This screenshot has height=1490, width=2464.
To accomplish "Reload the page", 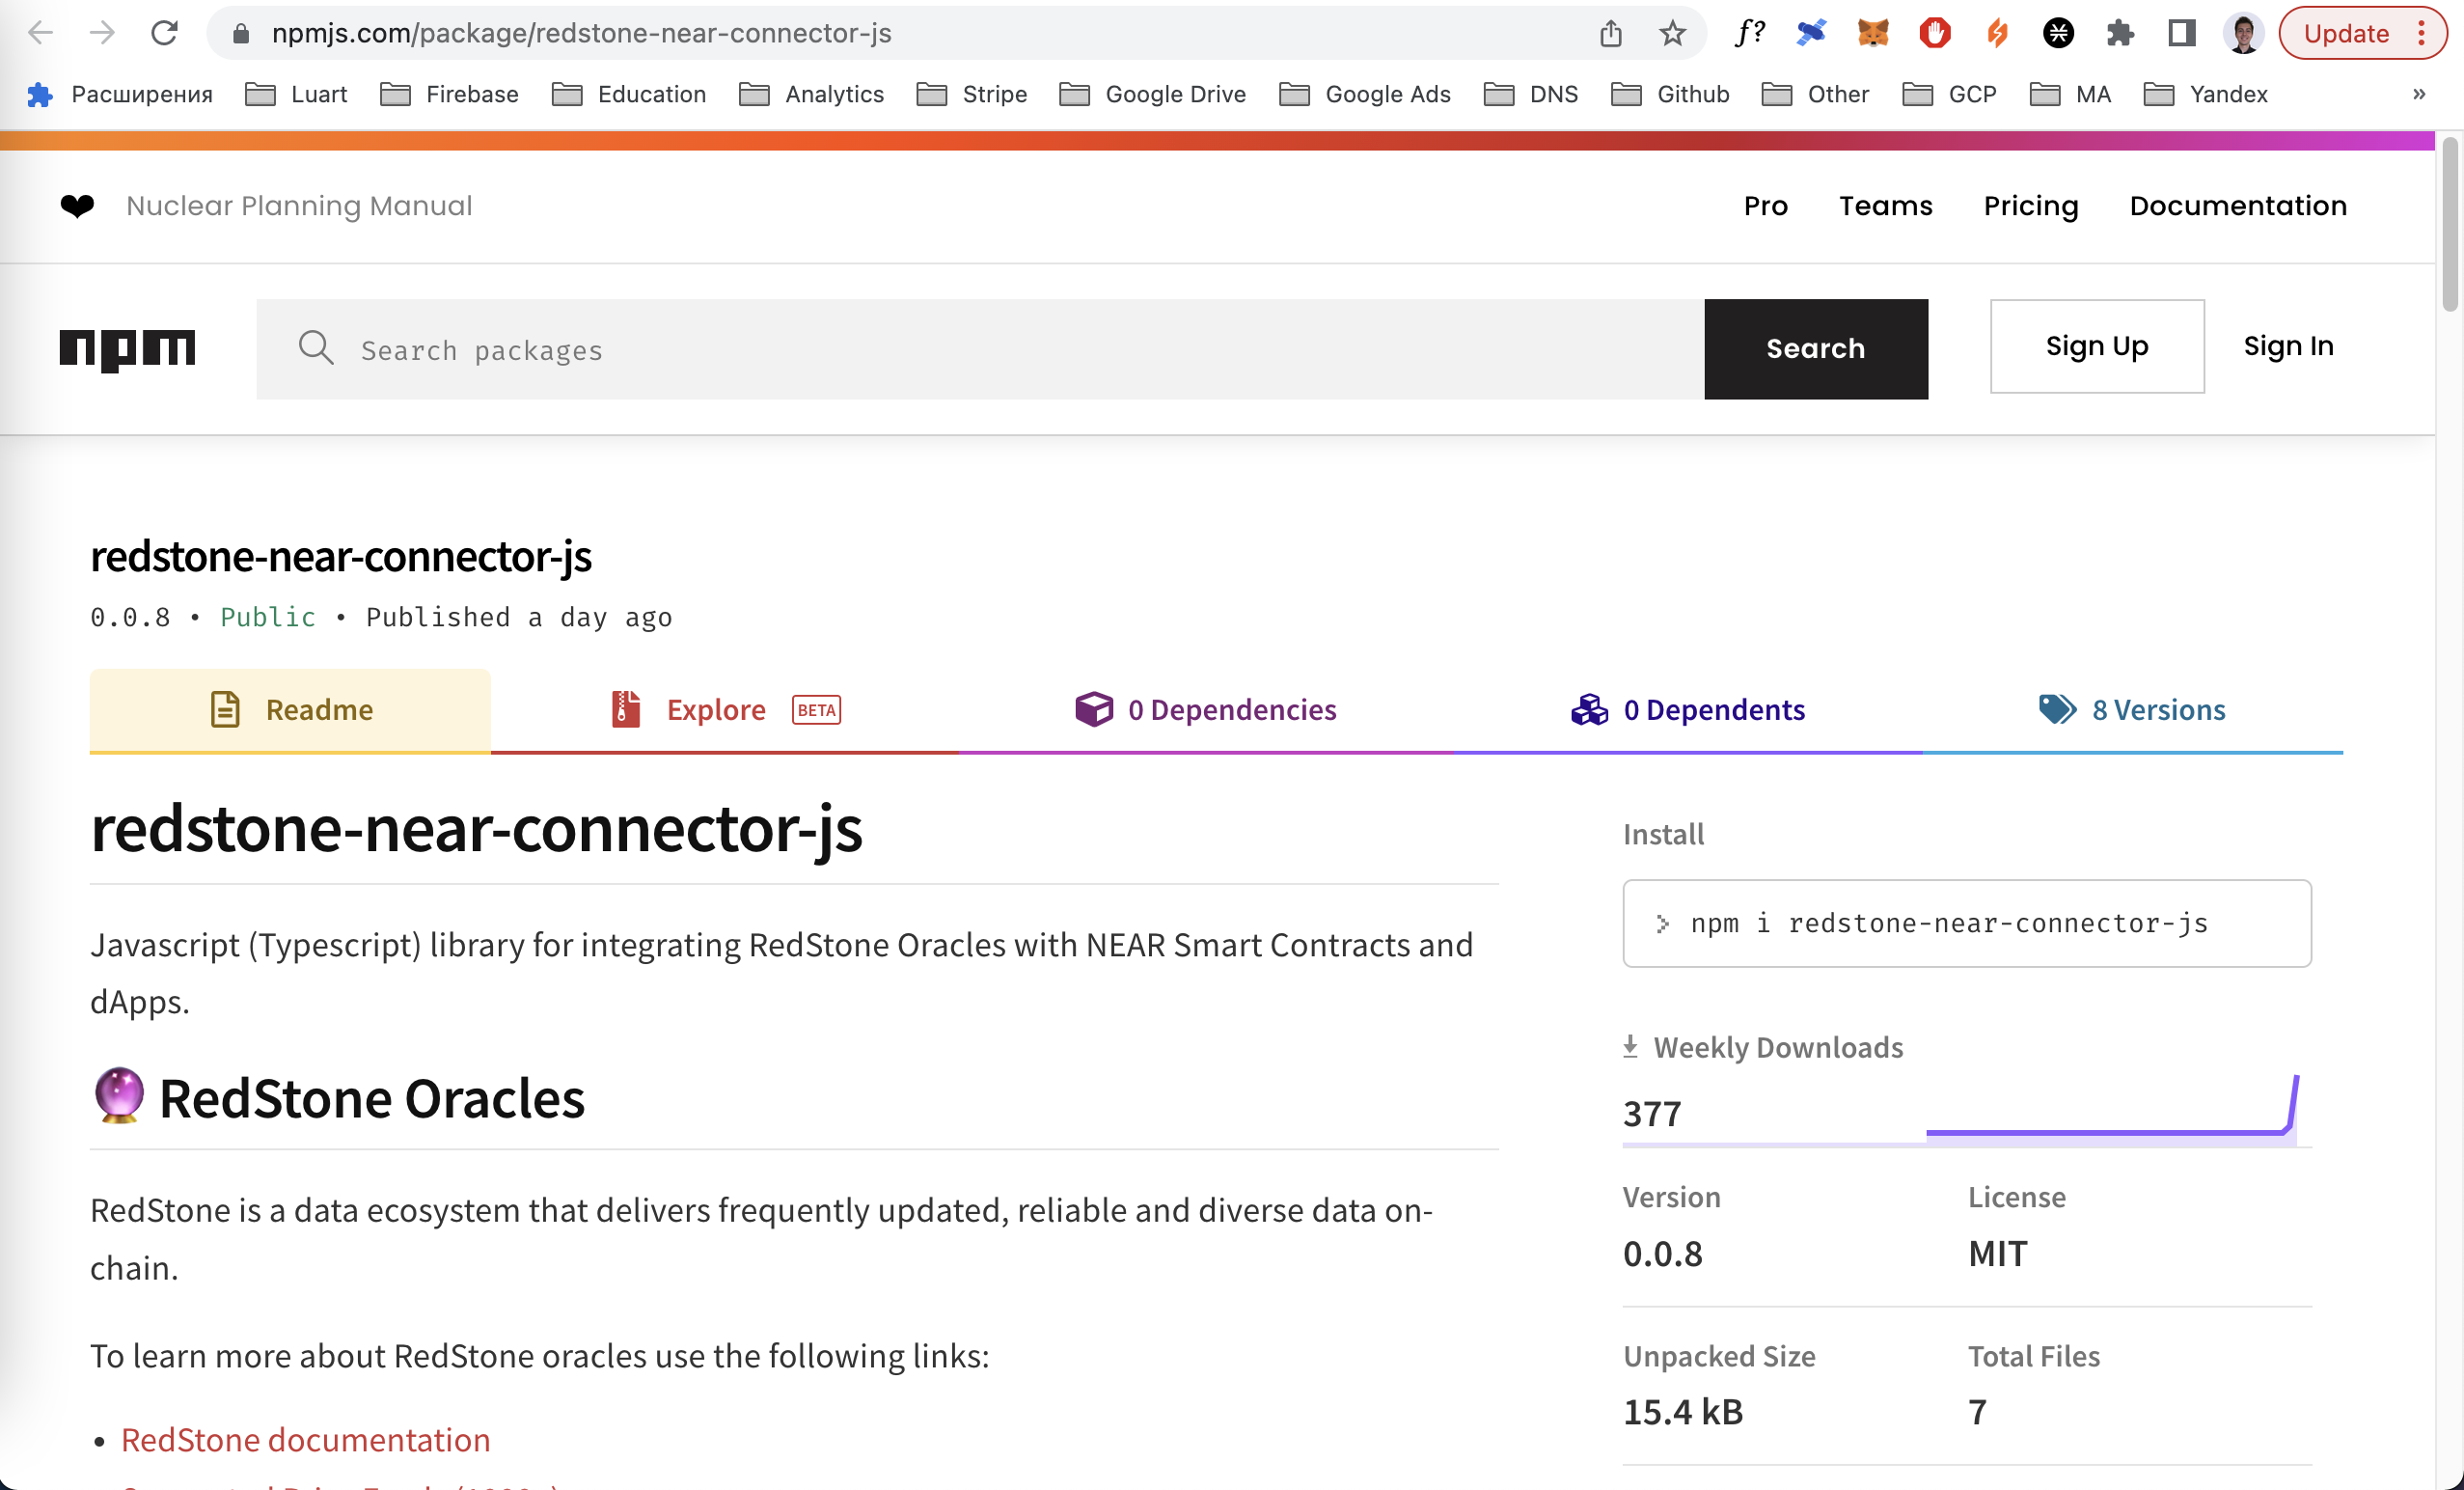I will 164,33.
